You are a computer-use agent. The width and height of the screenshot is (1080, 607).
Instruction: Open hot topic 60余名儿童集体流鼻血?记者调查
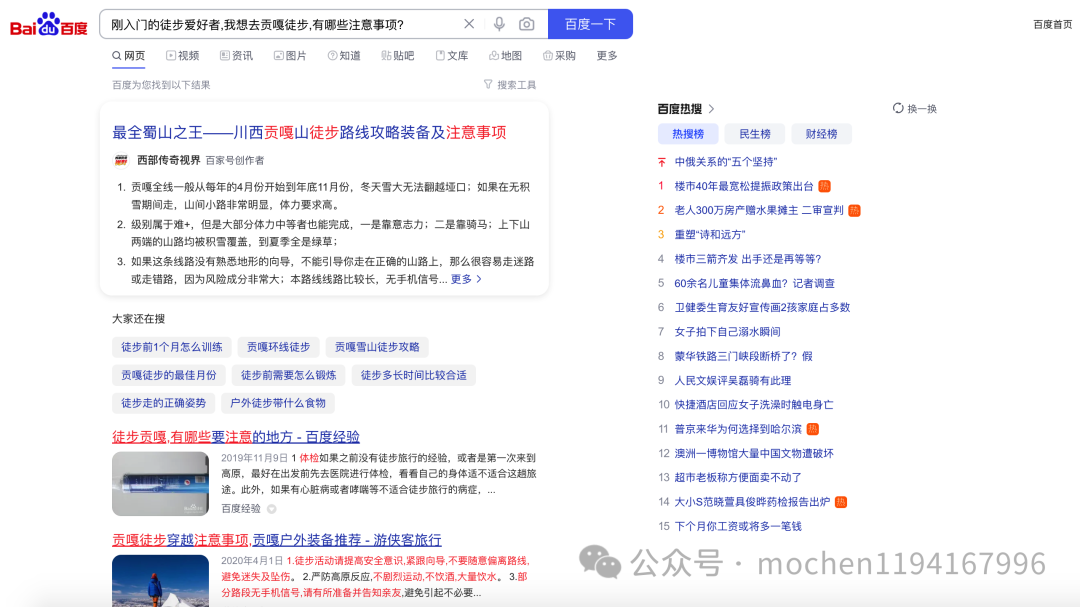coord(754,283)
